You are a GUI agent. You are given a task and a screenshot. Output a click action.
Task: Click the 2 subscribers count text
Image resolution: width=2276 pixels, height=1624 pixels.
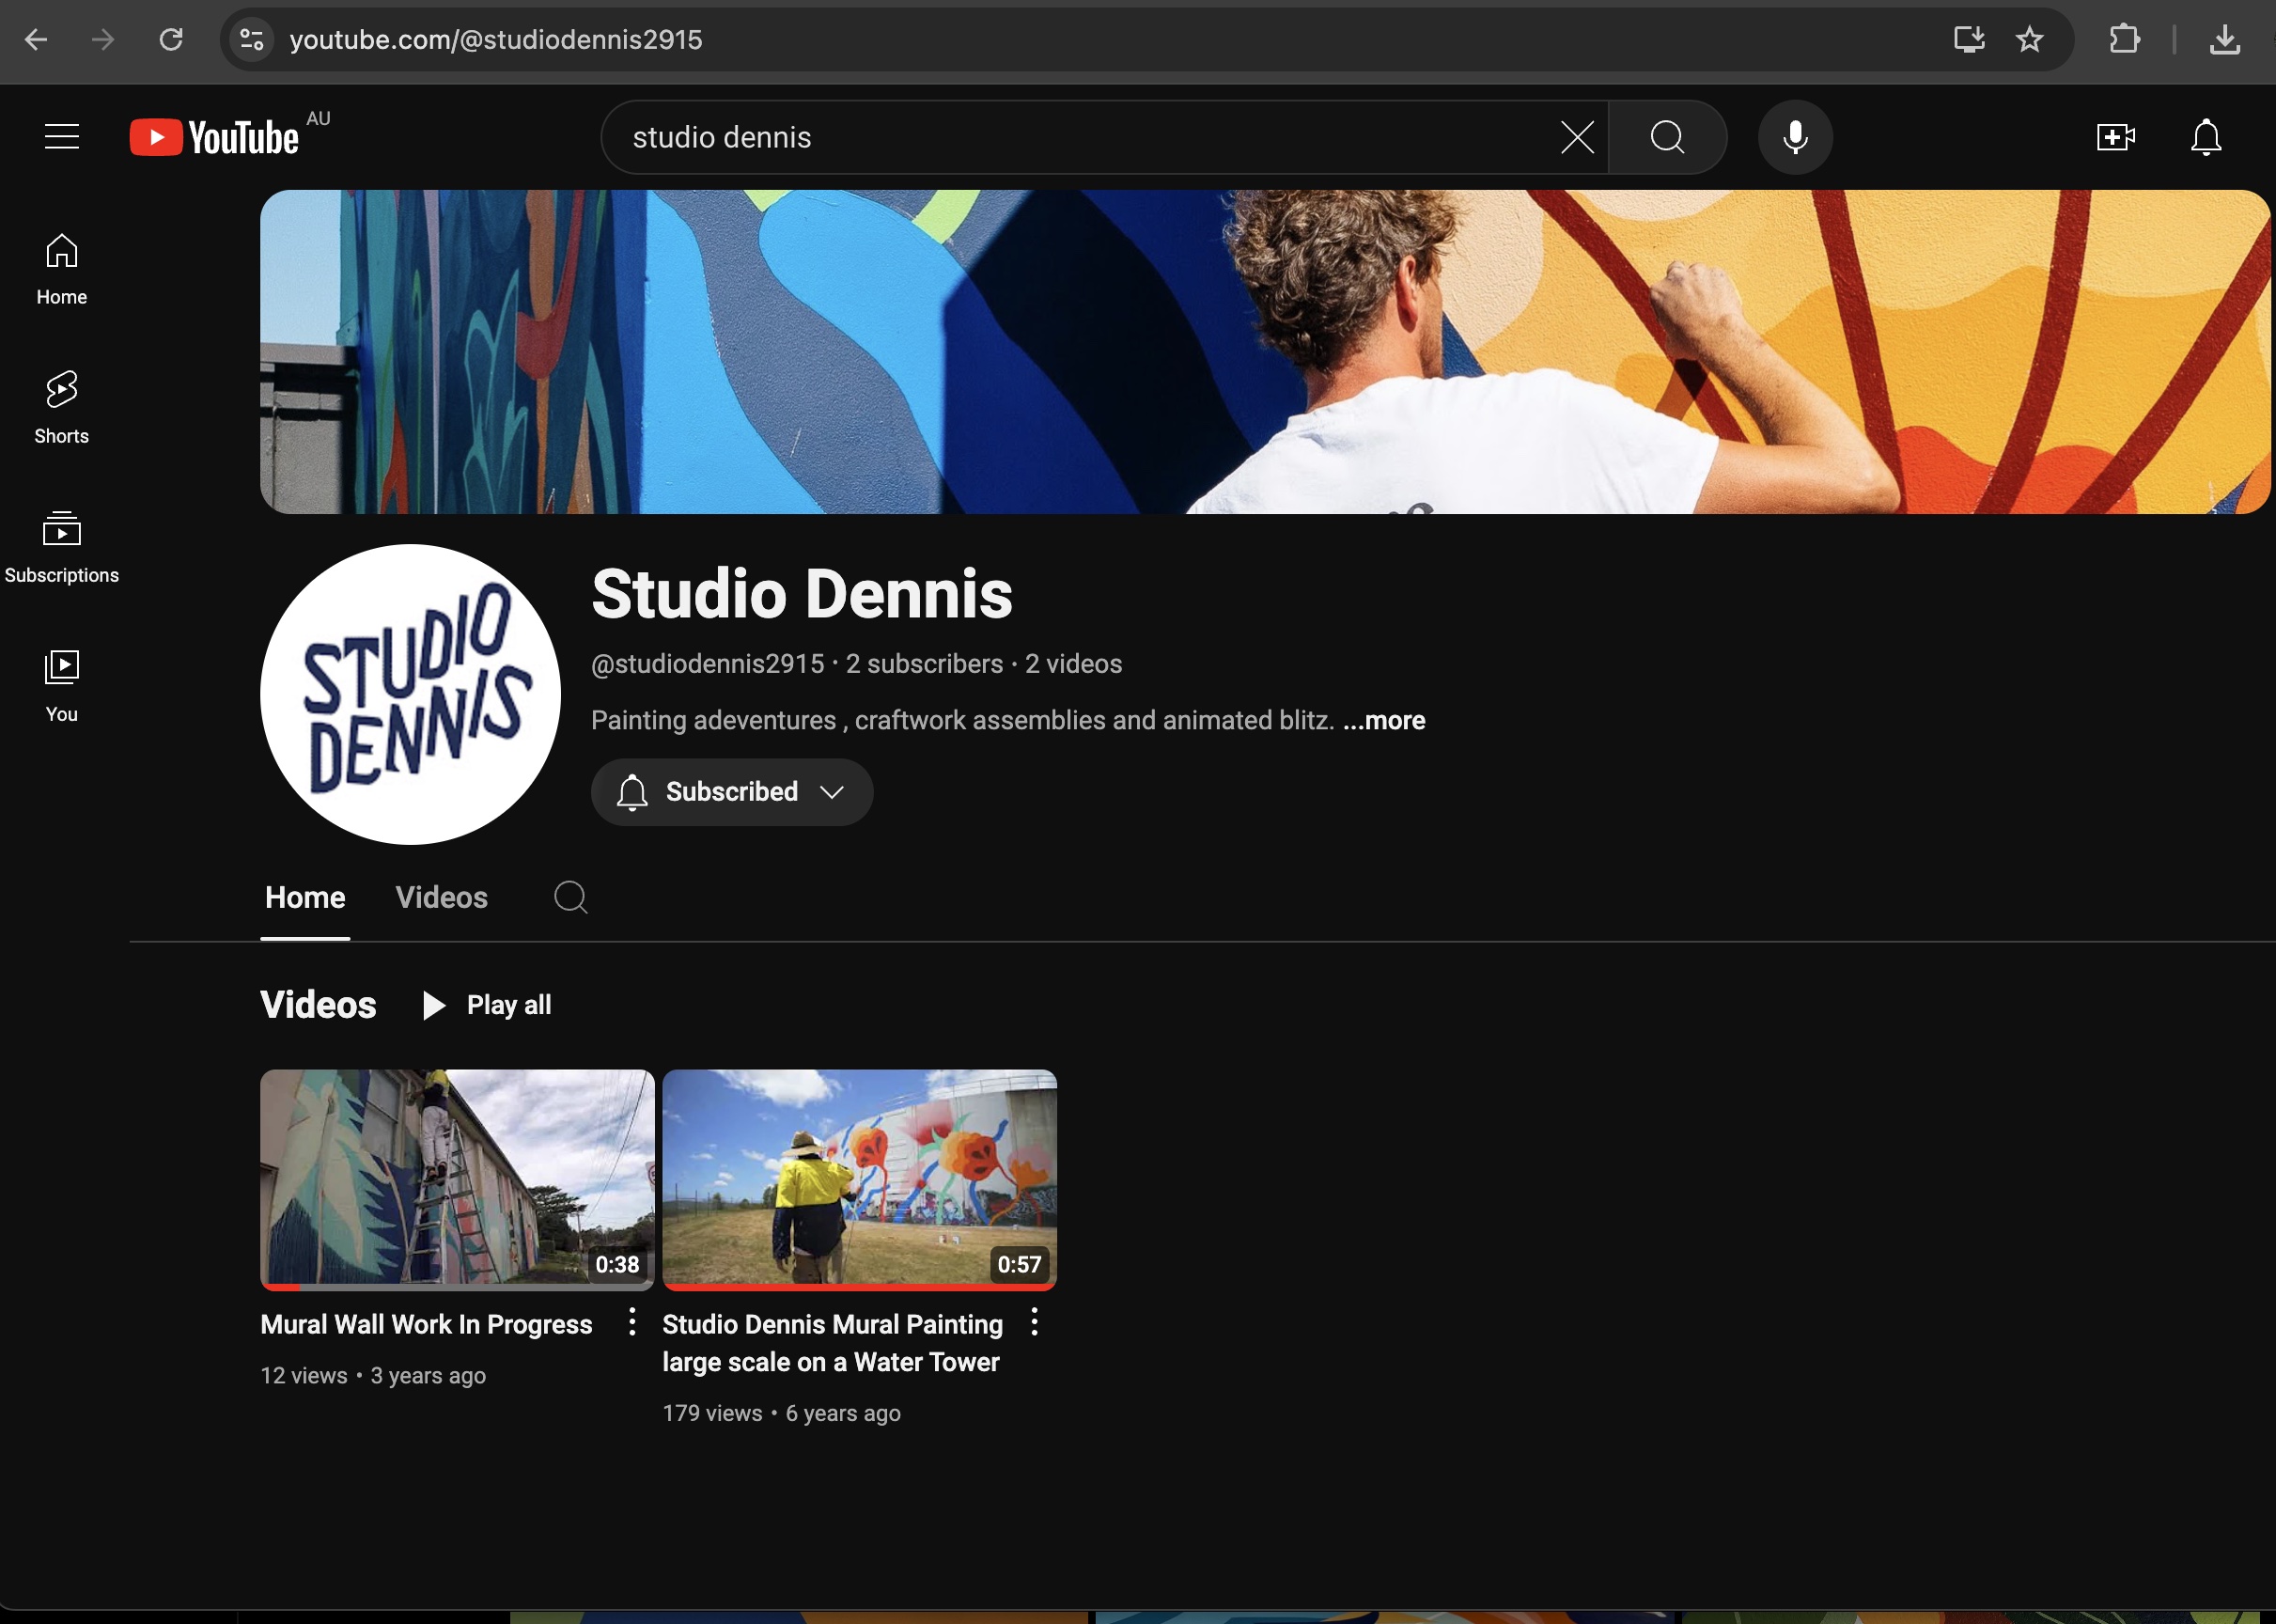[924, 664]
